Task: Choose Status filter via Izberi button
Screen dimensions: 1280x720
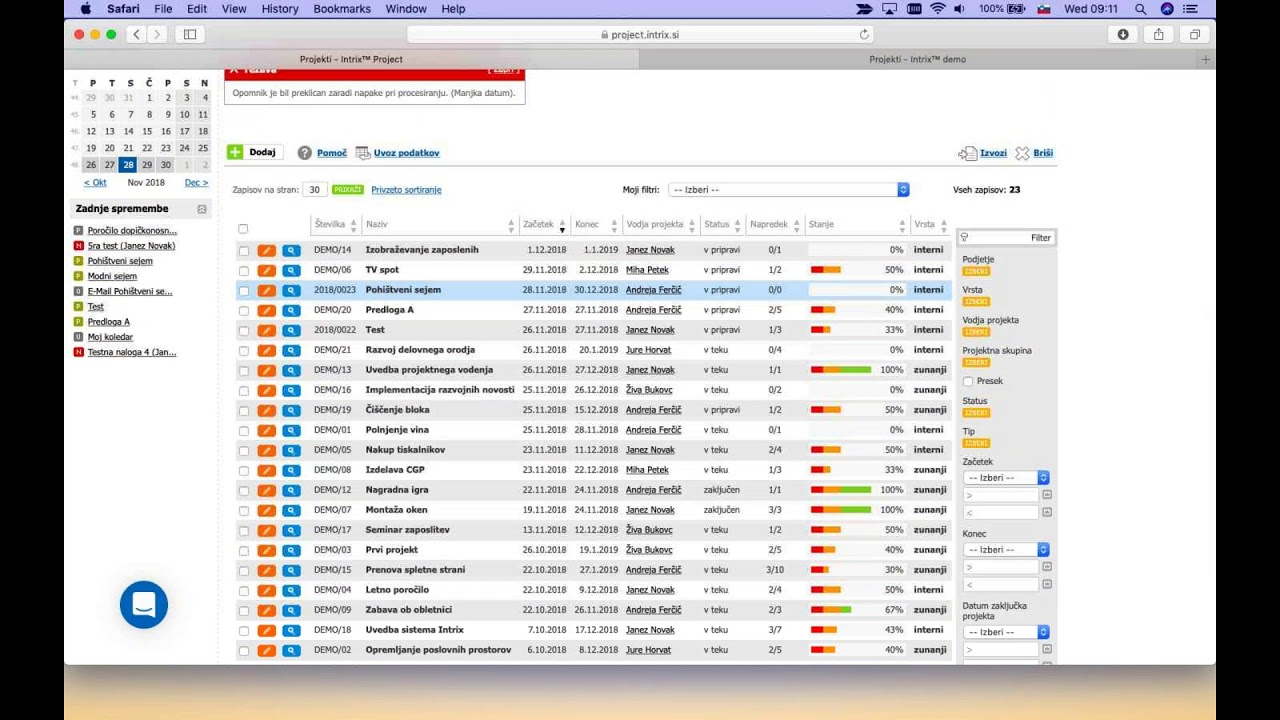Action: [976, 412]
